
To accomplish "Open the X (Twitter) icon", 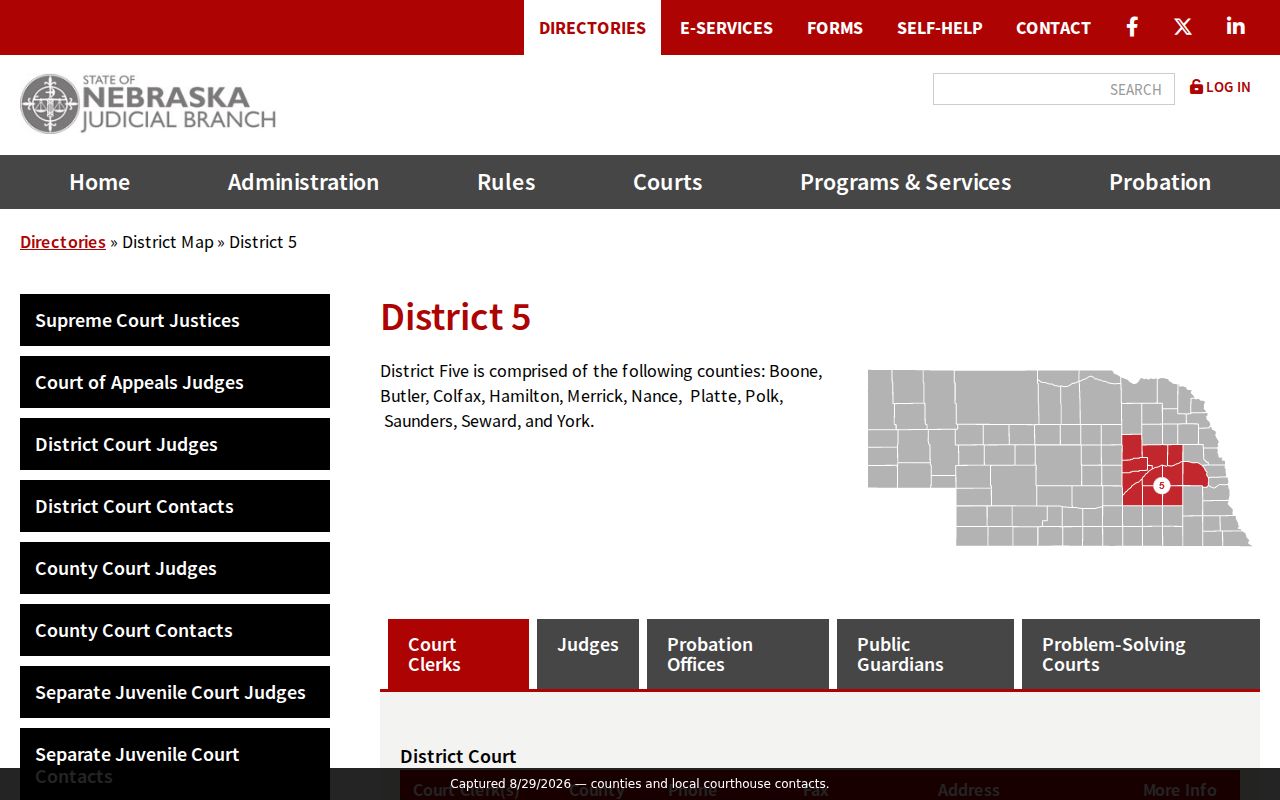I will click(x=1183, y=27).
